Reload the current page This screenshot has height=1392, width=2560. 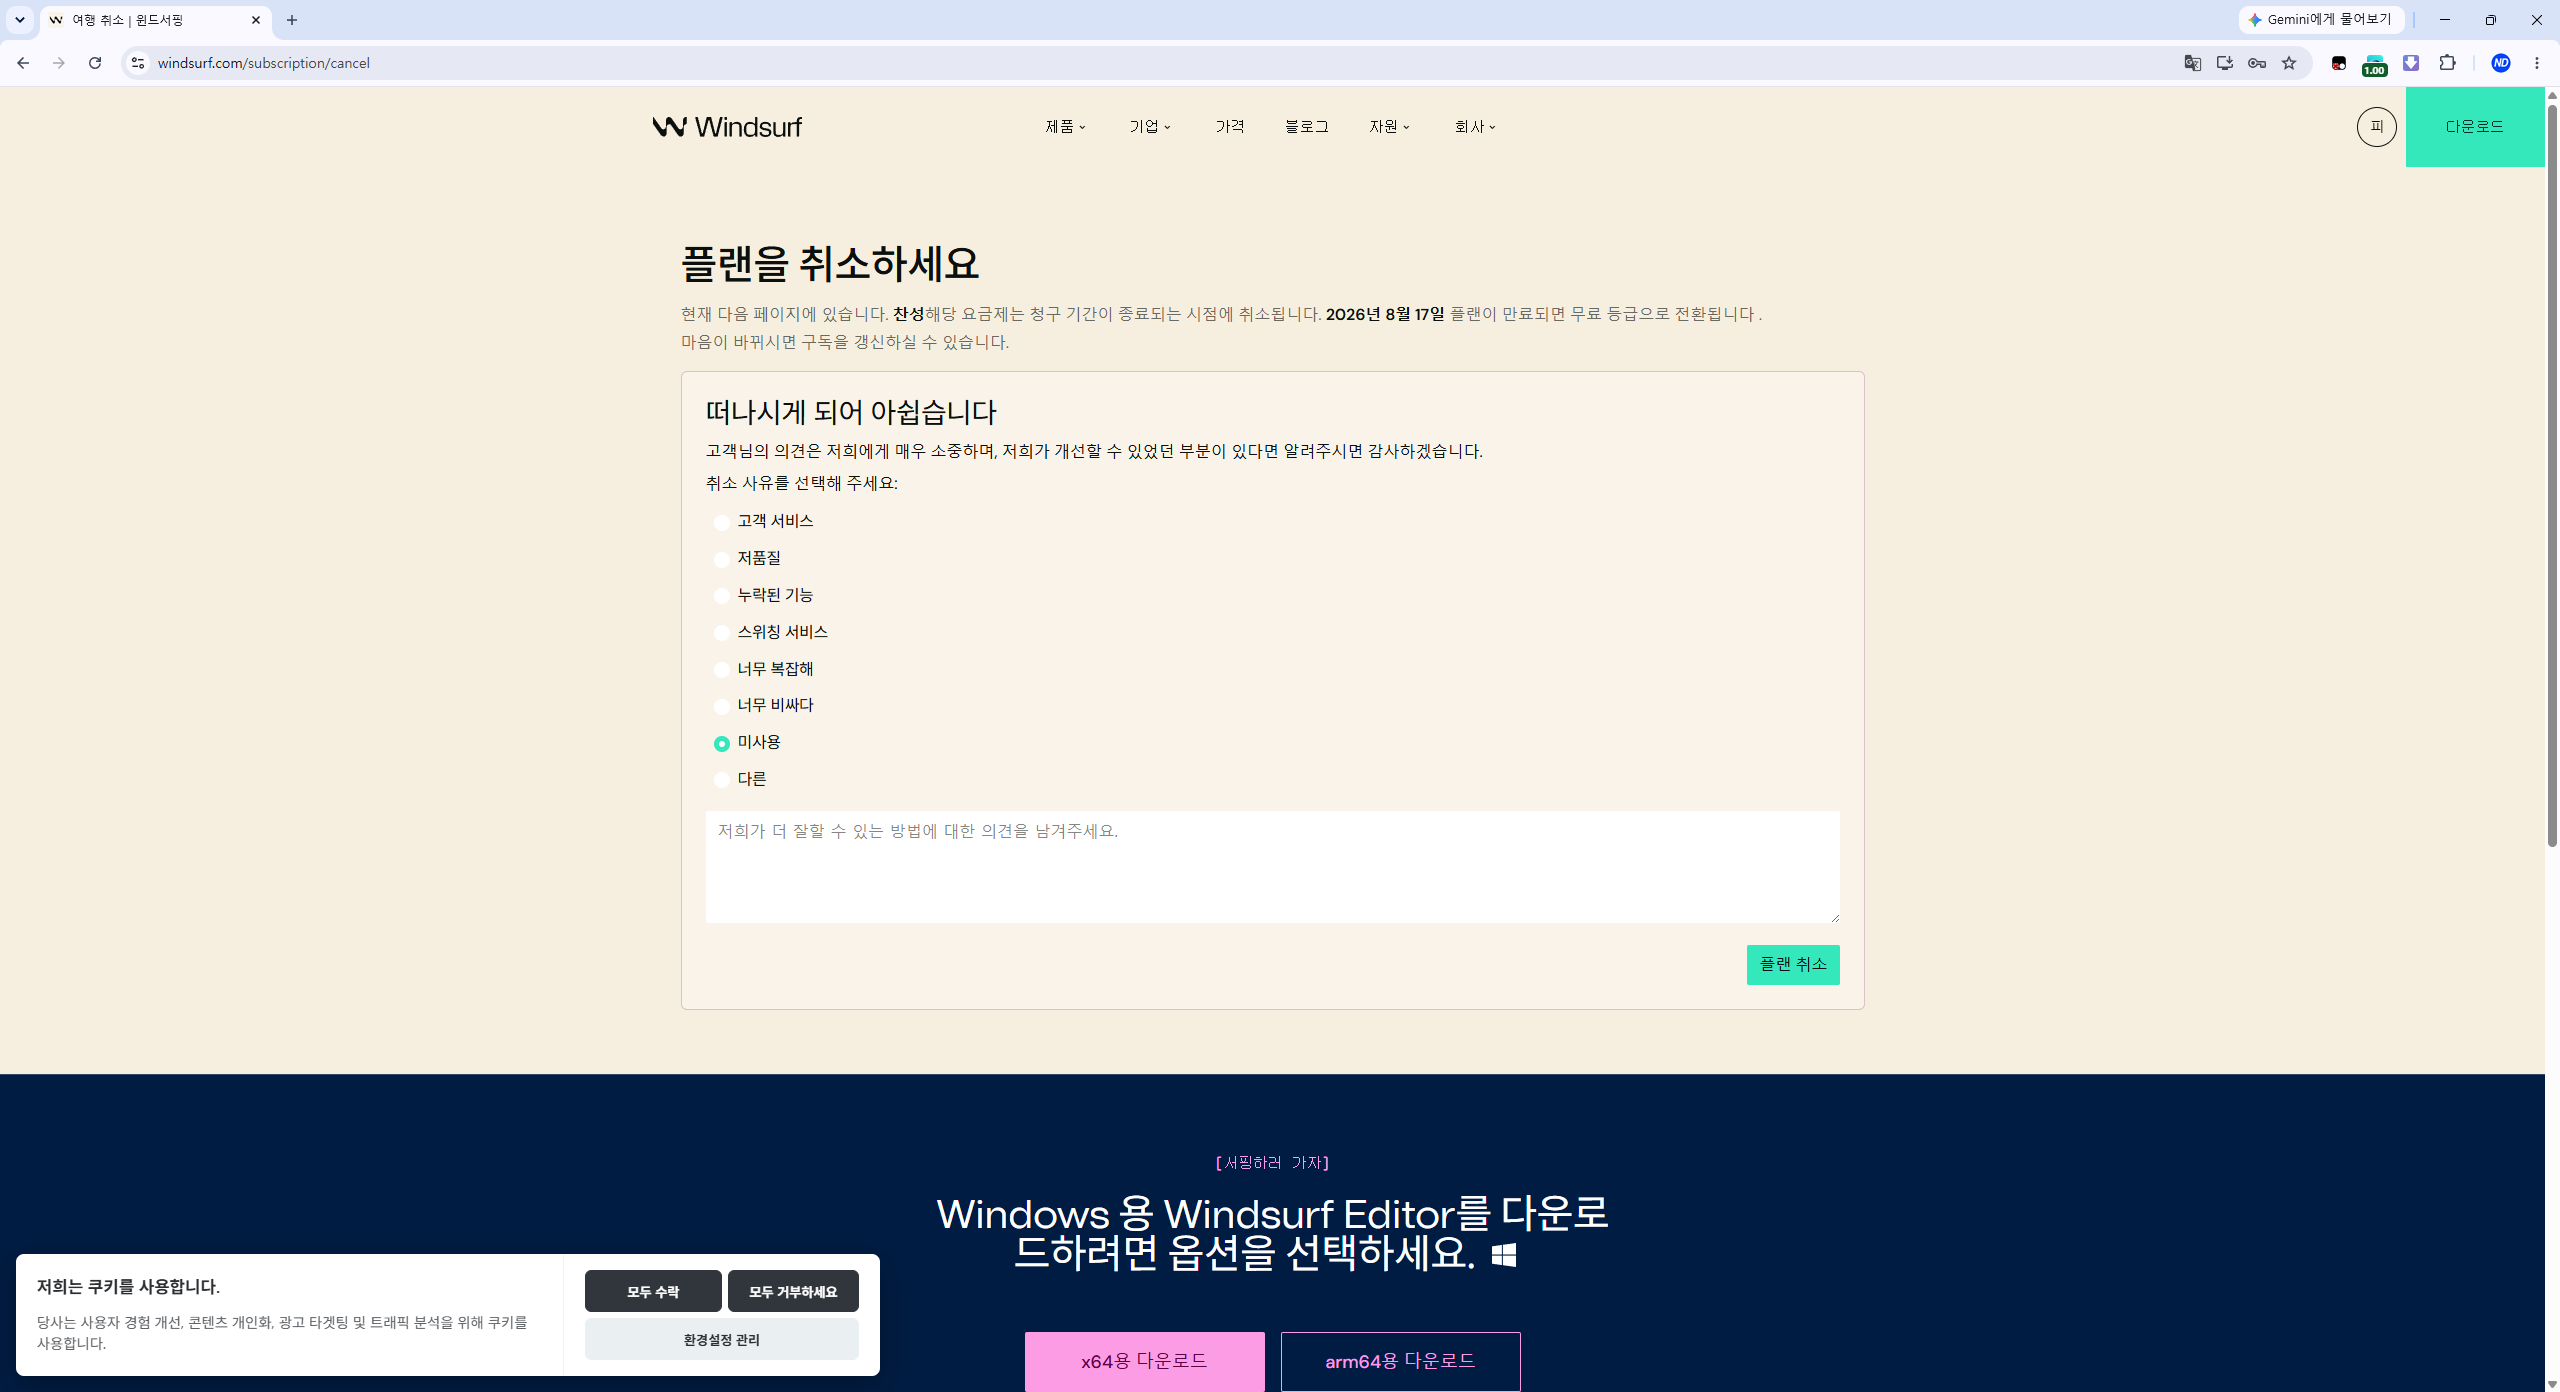[95, 63]
